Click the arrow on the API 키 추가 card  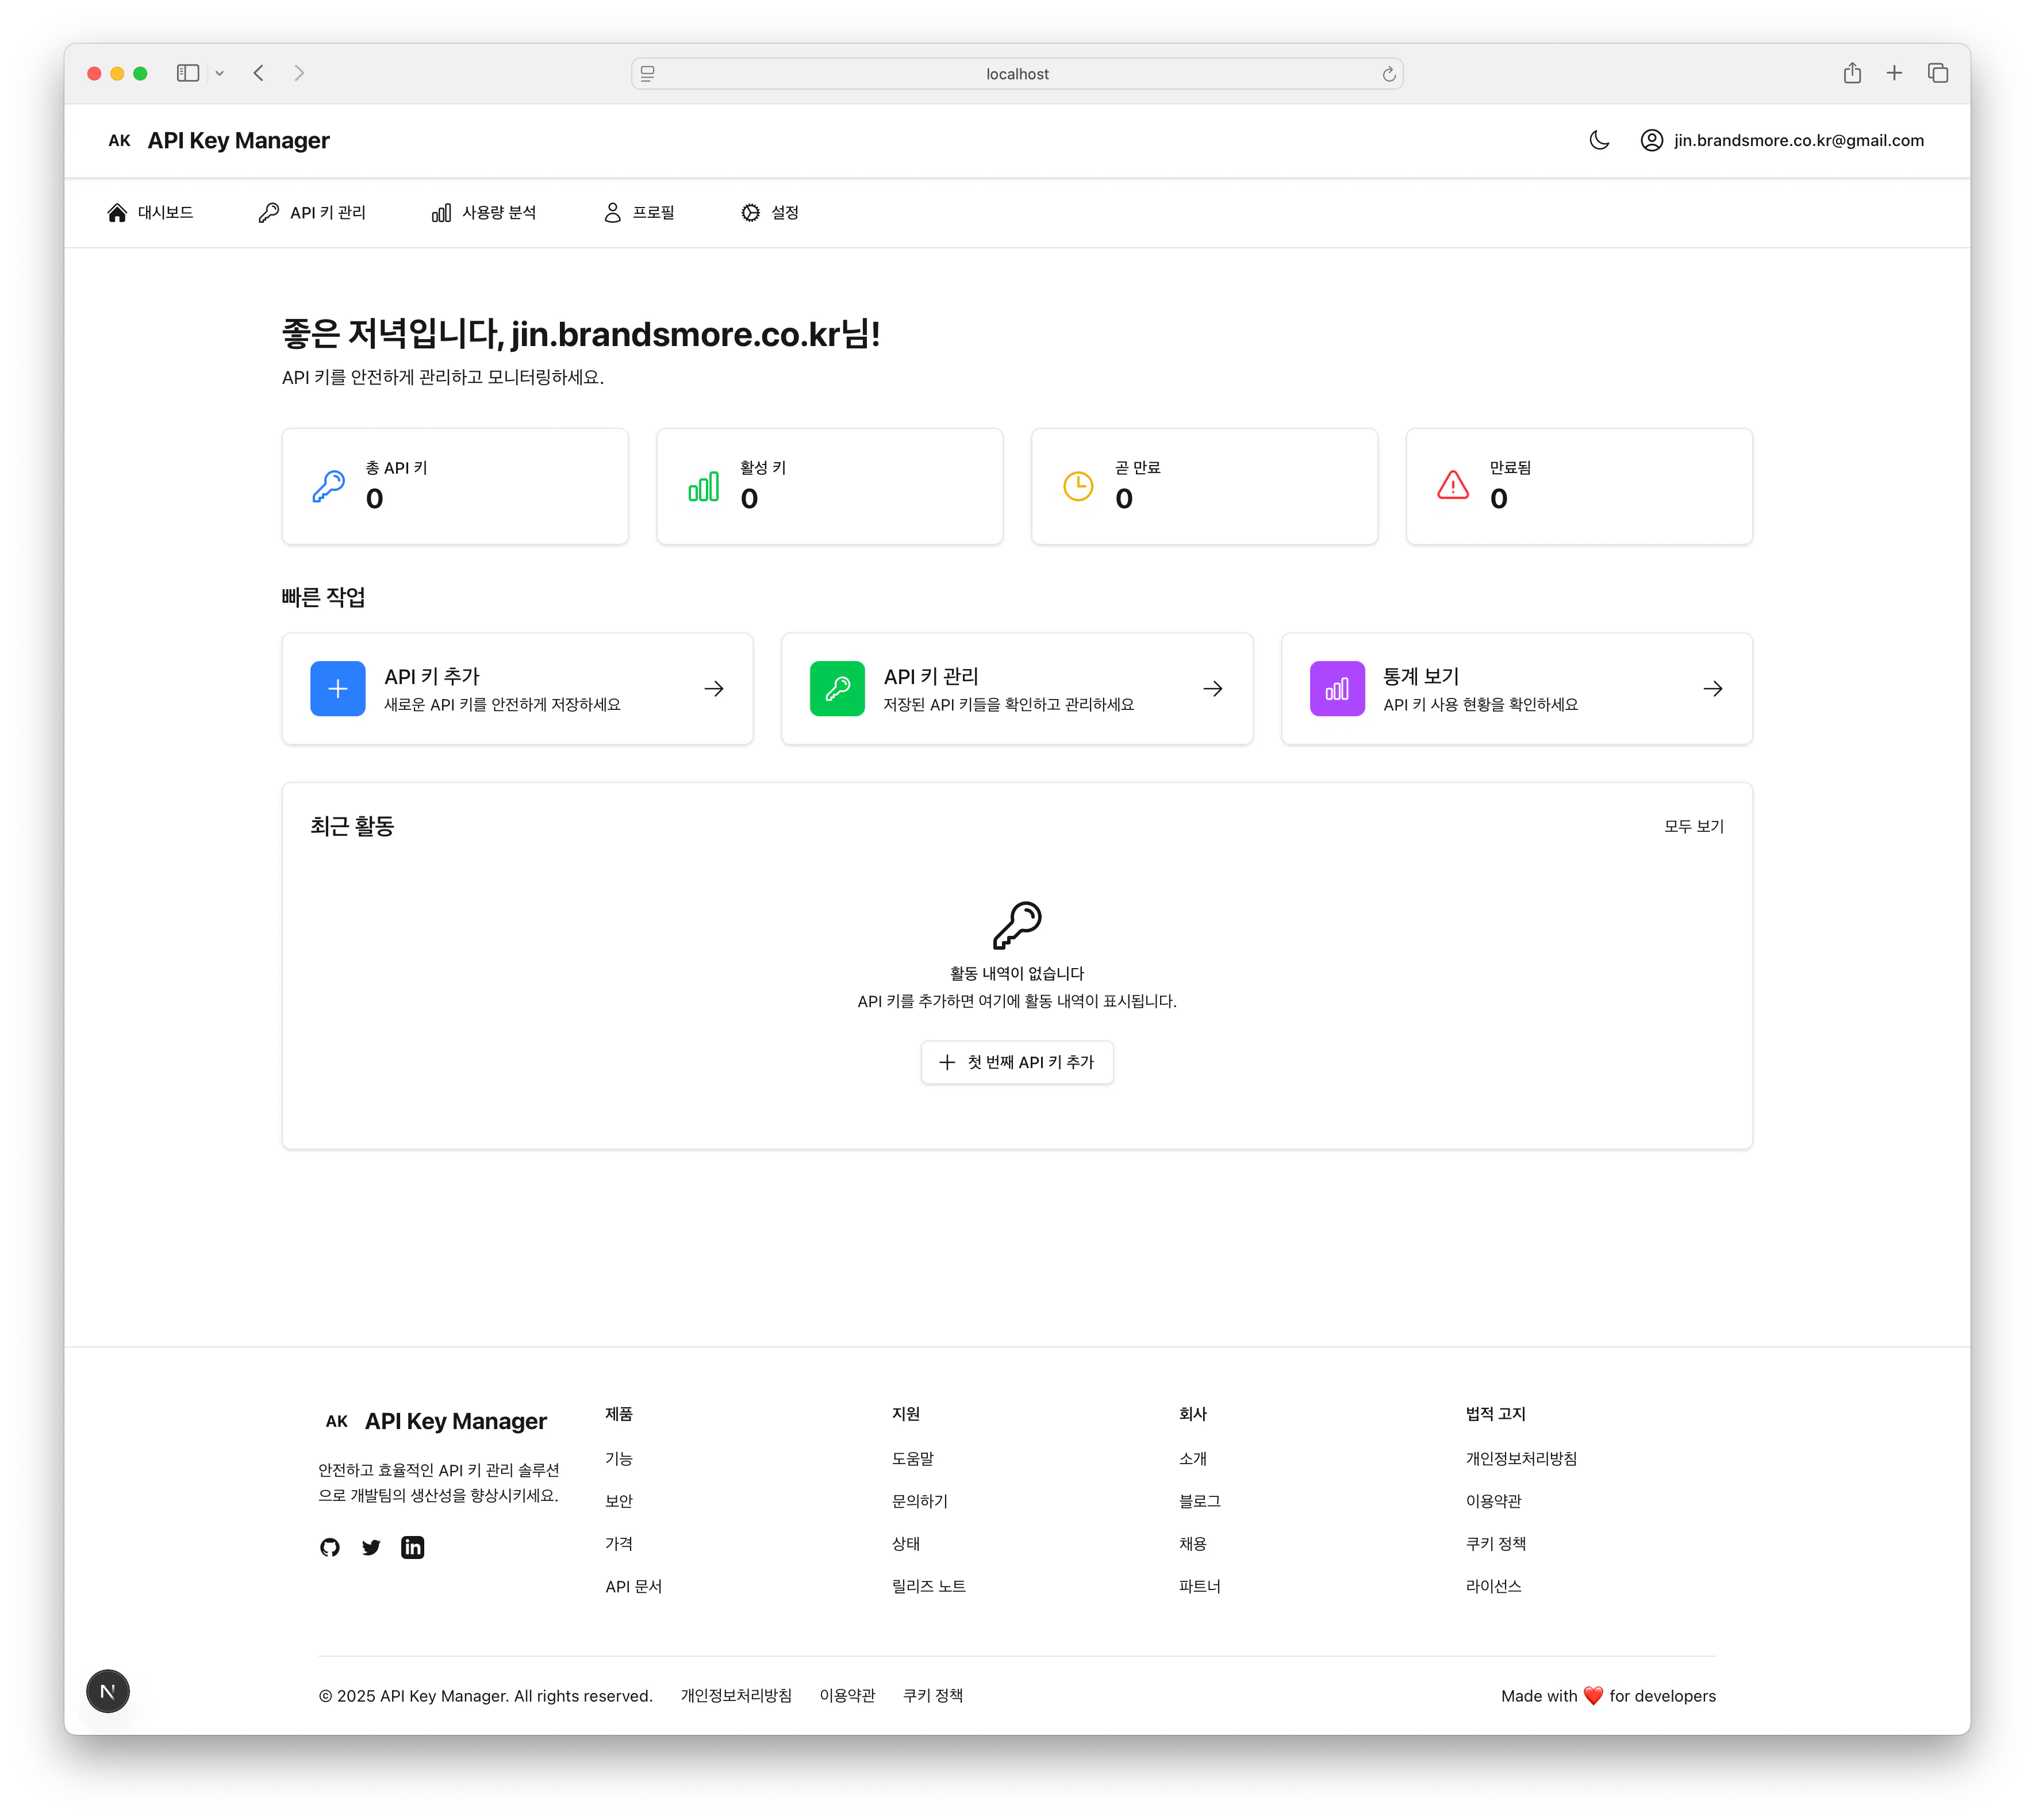tap(713, 688)
